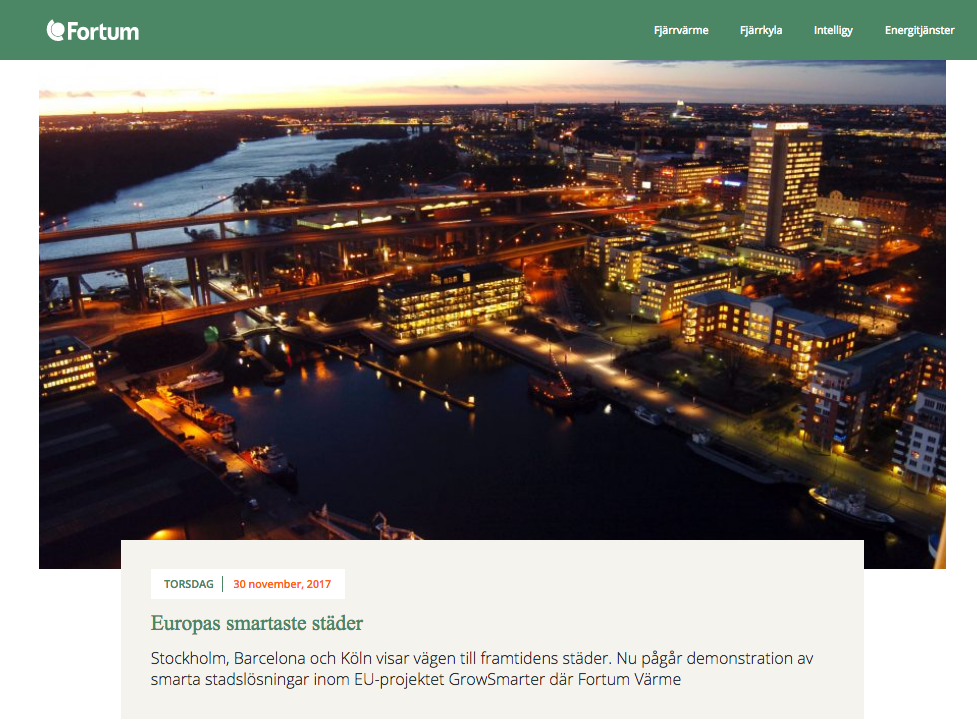977x727 pixels.
Task: Go to the Intelligy menu item
Action: point(833,30)
